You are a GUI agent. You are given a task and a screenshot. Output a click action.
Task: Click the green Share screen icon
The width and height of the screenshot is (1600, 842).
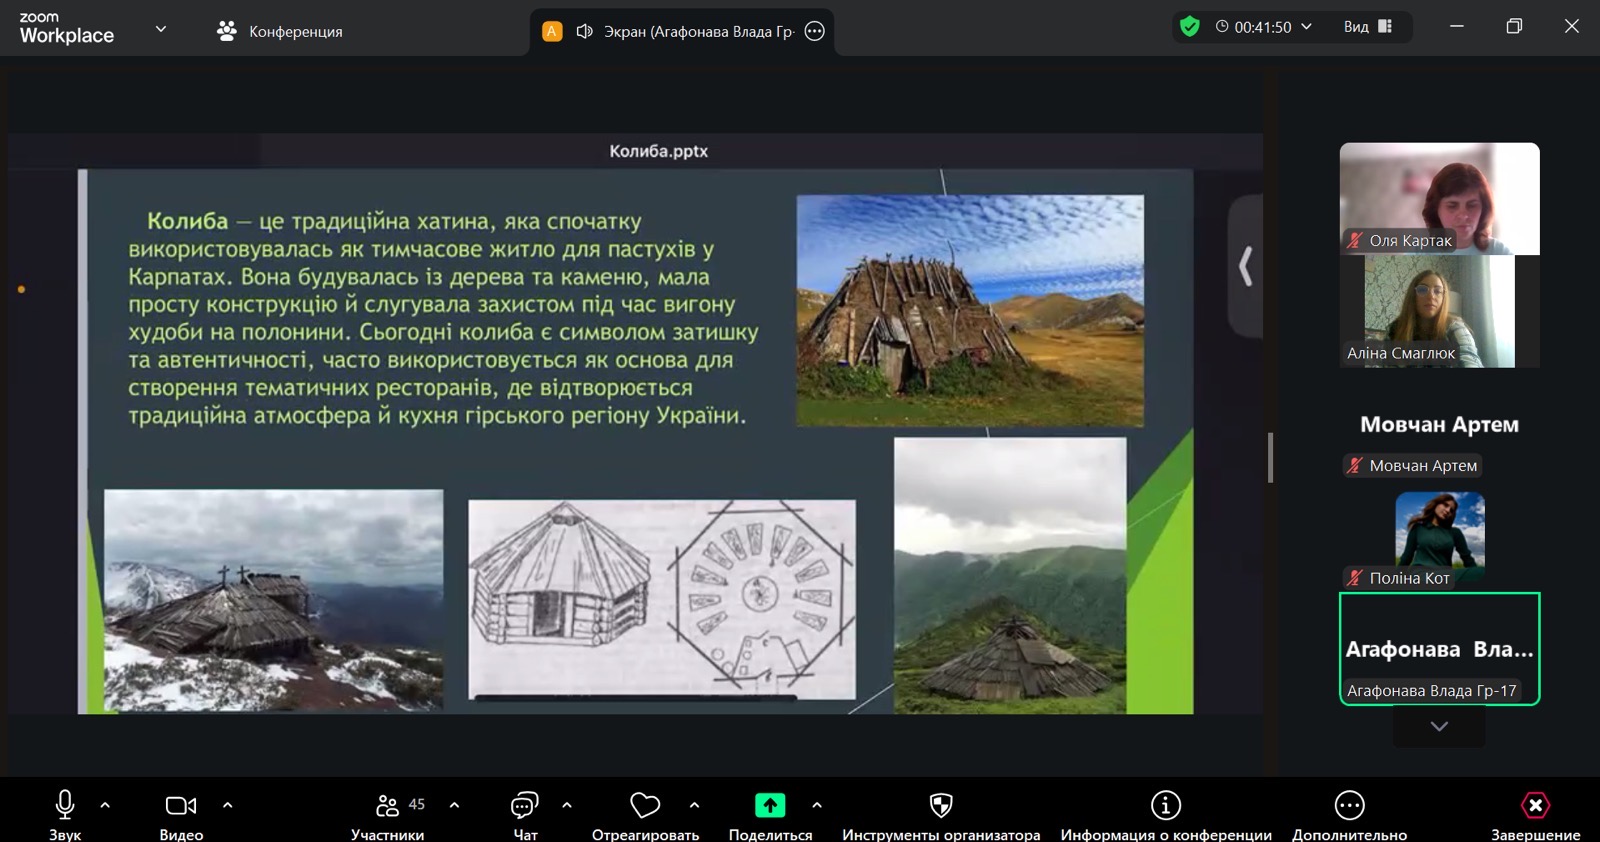pos(769,806)
